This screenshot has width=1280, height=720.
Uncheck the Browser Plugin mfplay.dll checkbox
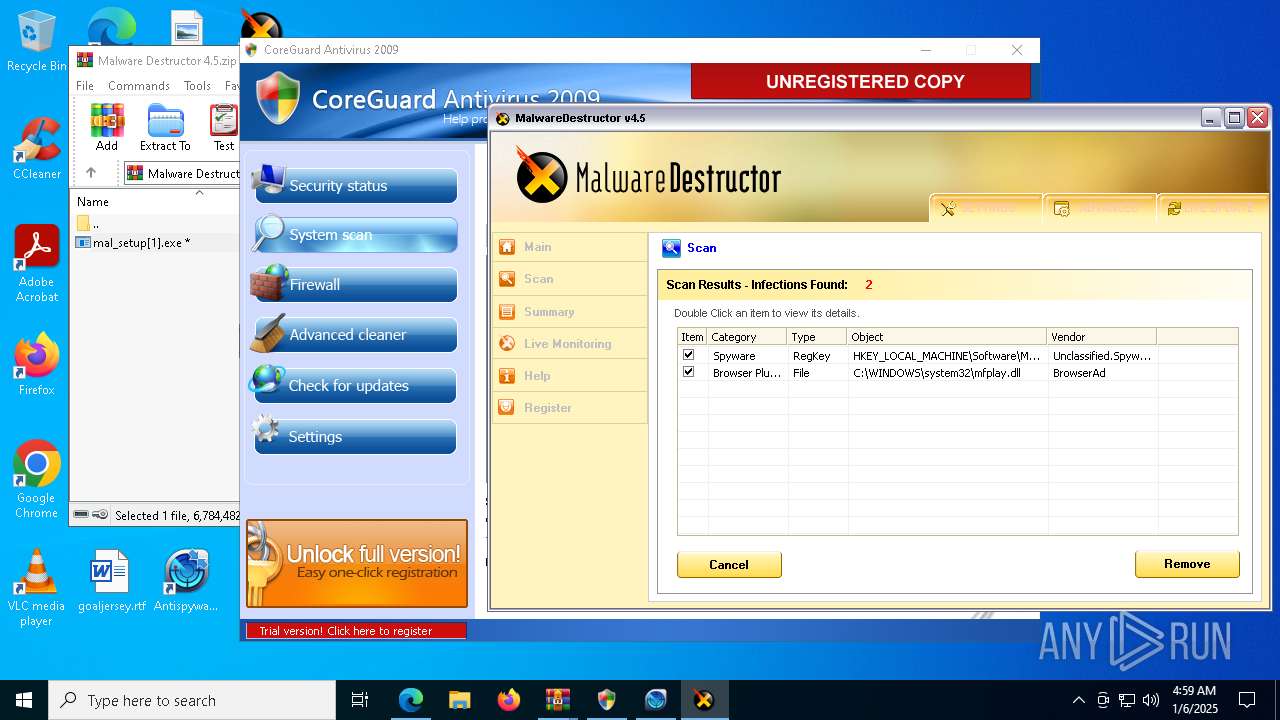(x=688, y=372)
